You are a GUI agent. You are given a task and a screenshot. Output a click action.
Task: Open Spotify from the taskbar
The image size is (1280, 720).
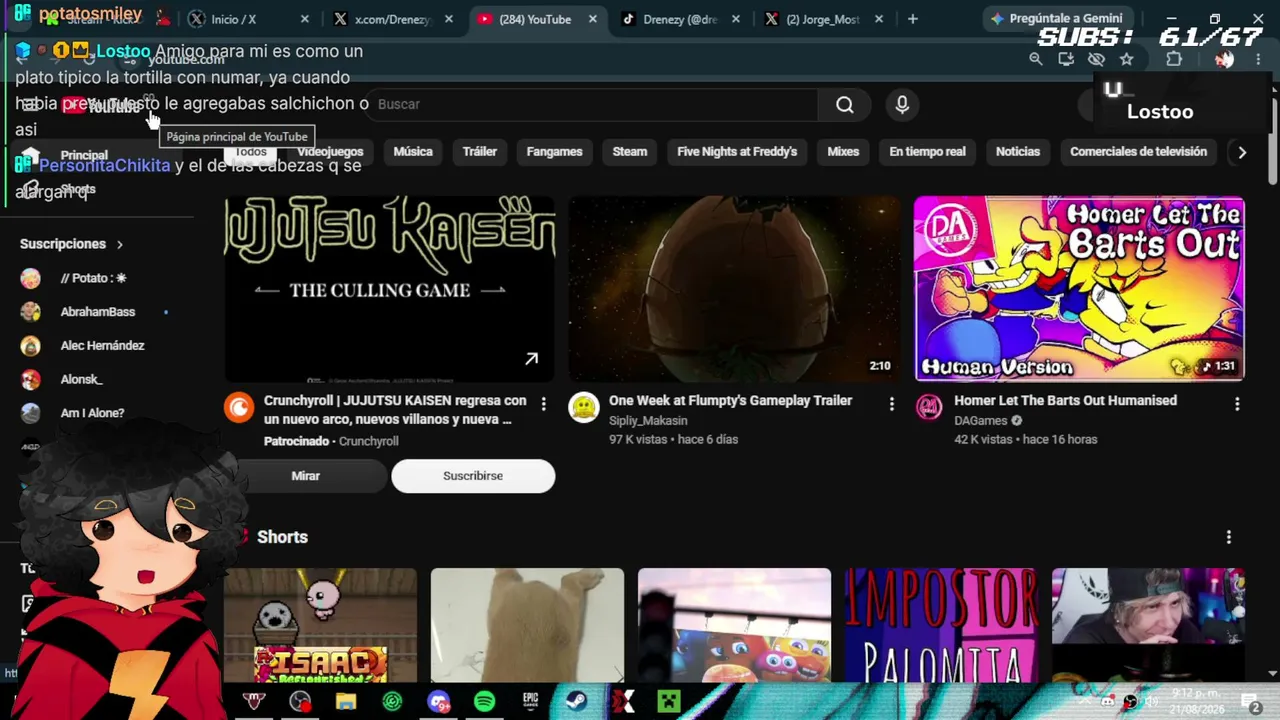(484, 702)
